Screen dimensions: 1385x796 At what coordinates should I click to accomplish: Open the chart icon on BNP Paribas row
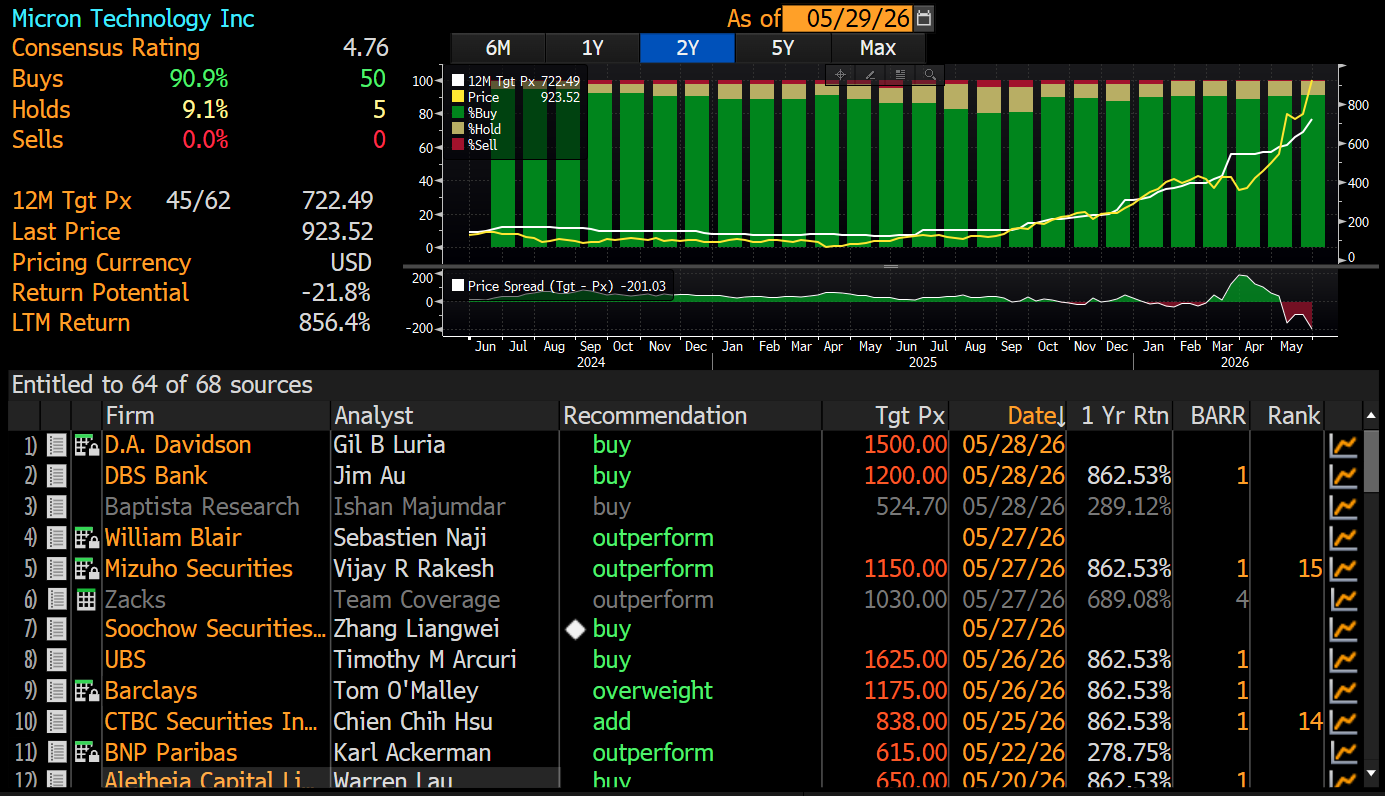(x=1343, y=753)
